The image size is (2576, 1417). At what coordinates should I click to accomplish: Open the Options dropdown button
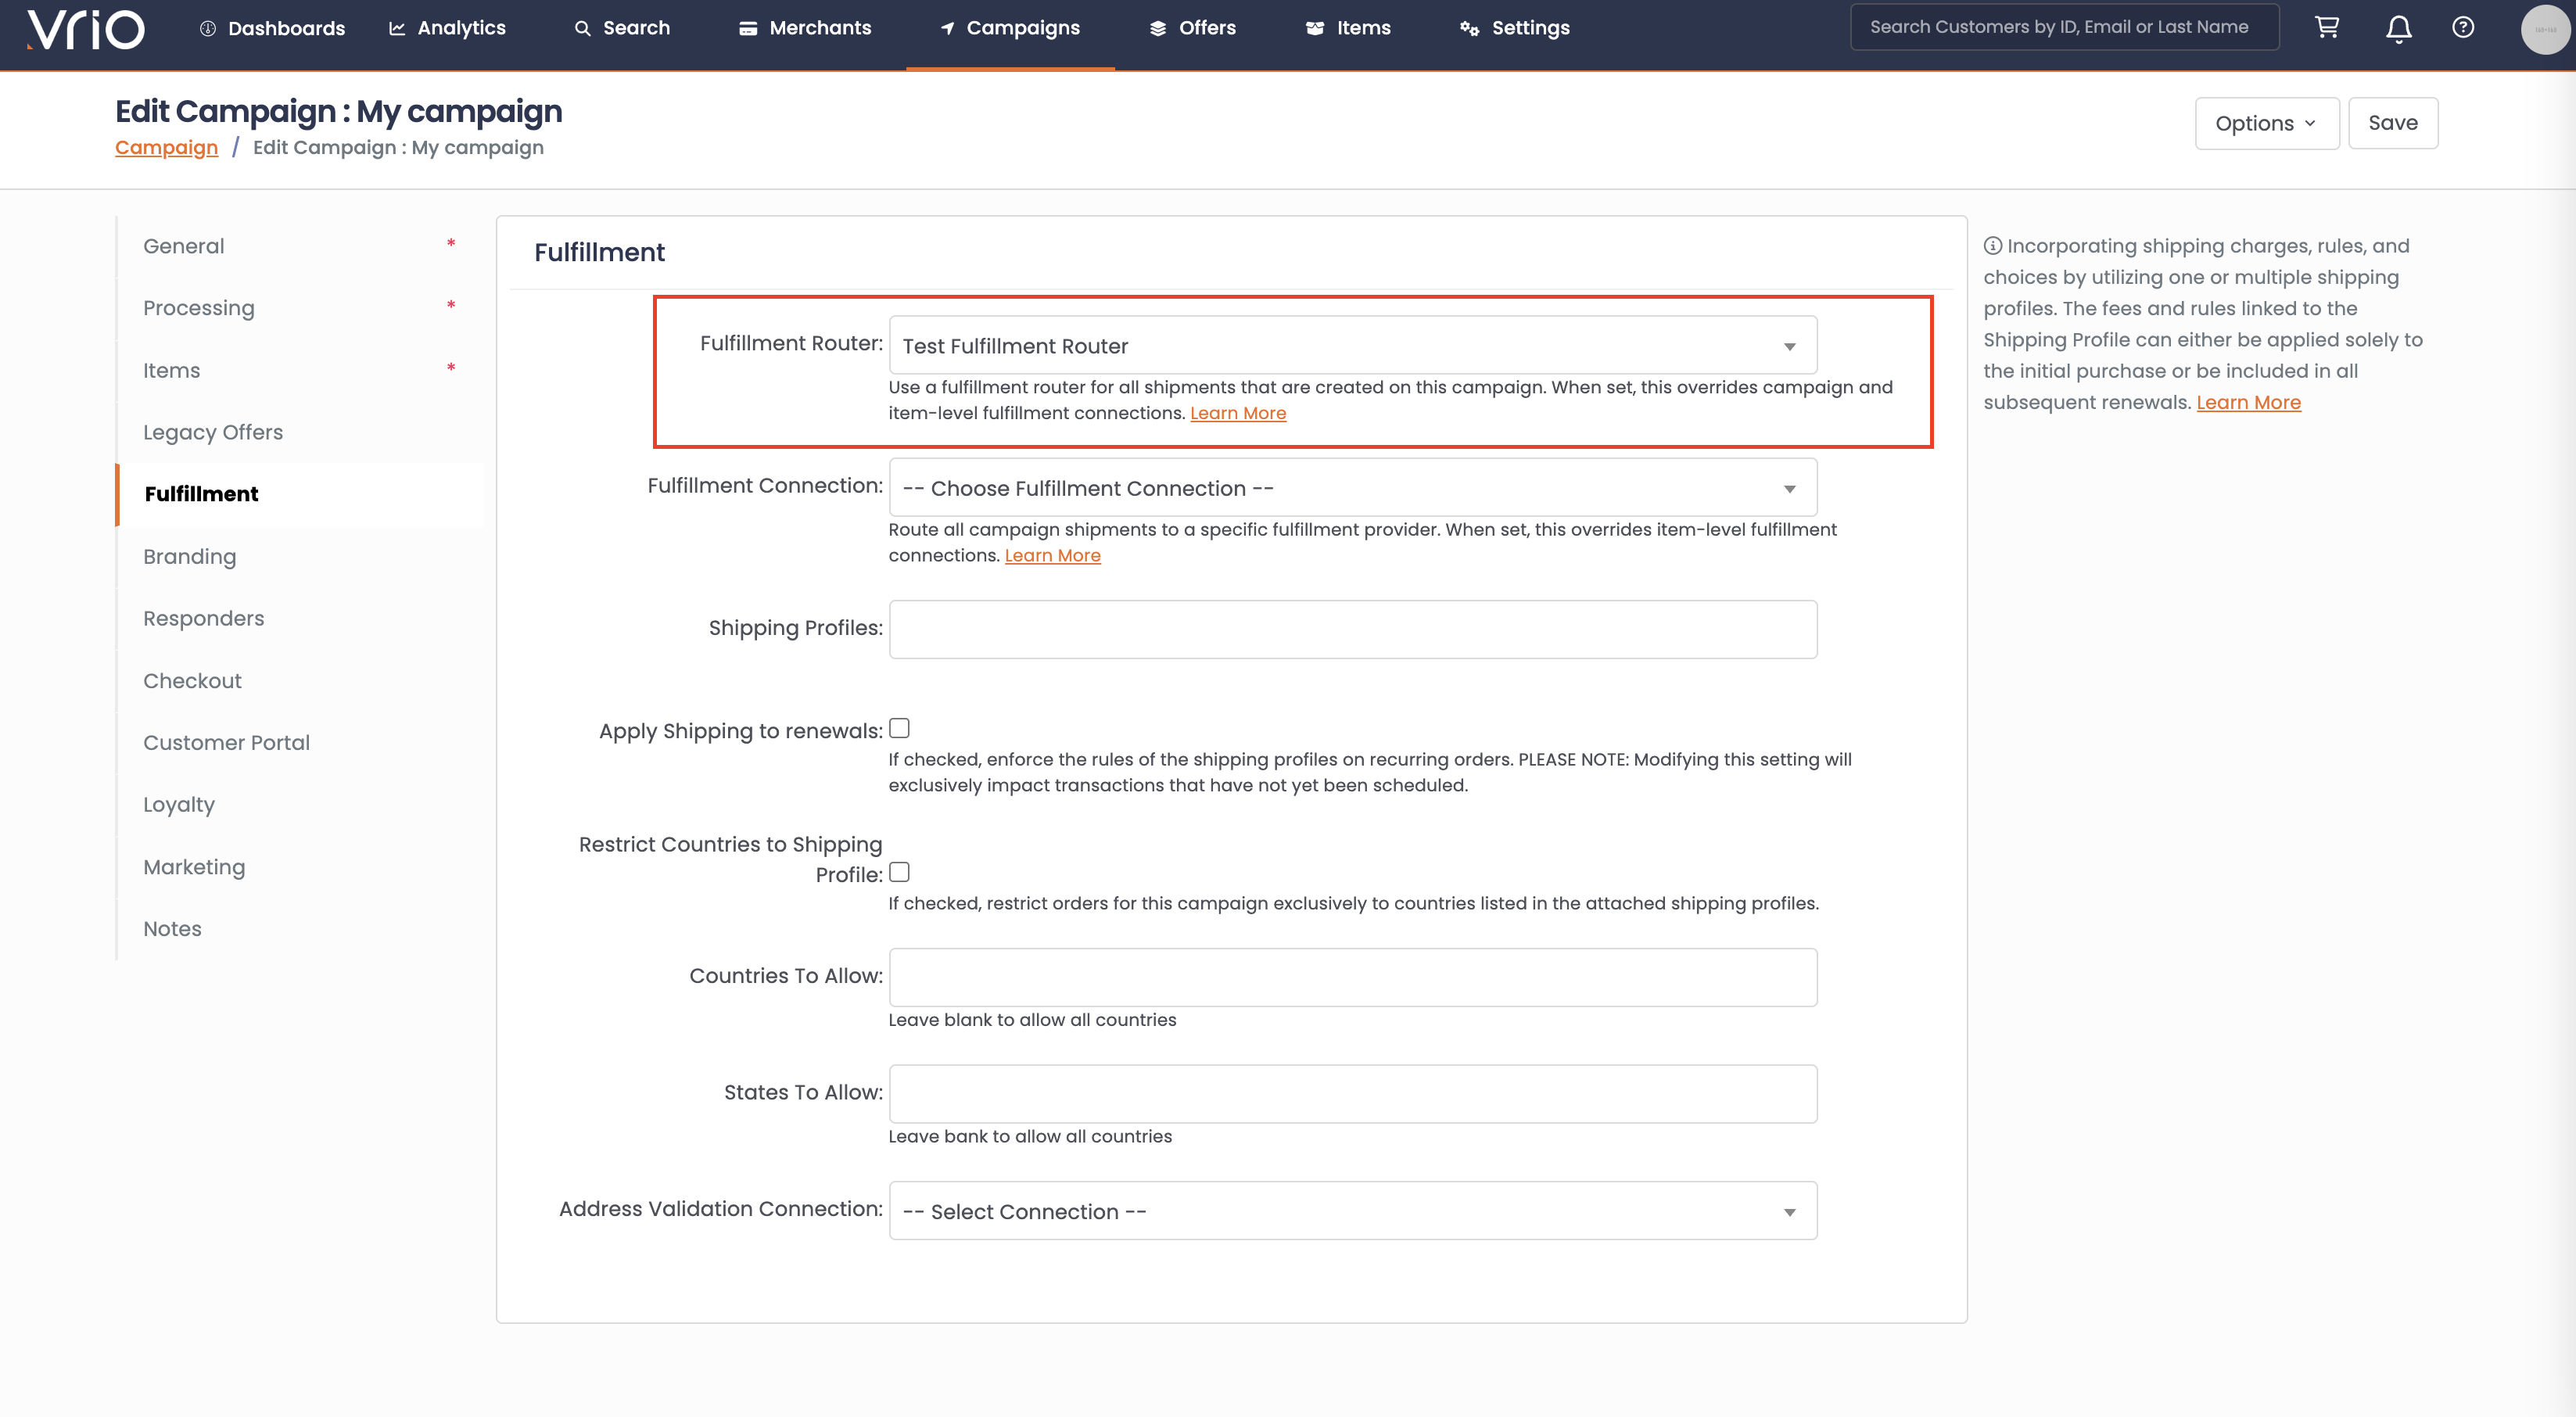[2266, 123]
